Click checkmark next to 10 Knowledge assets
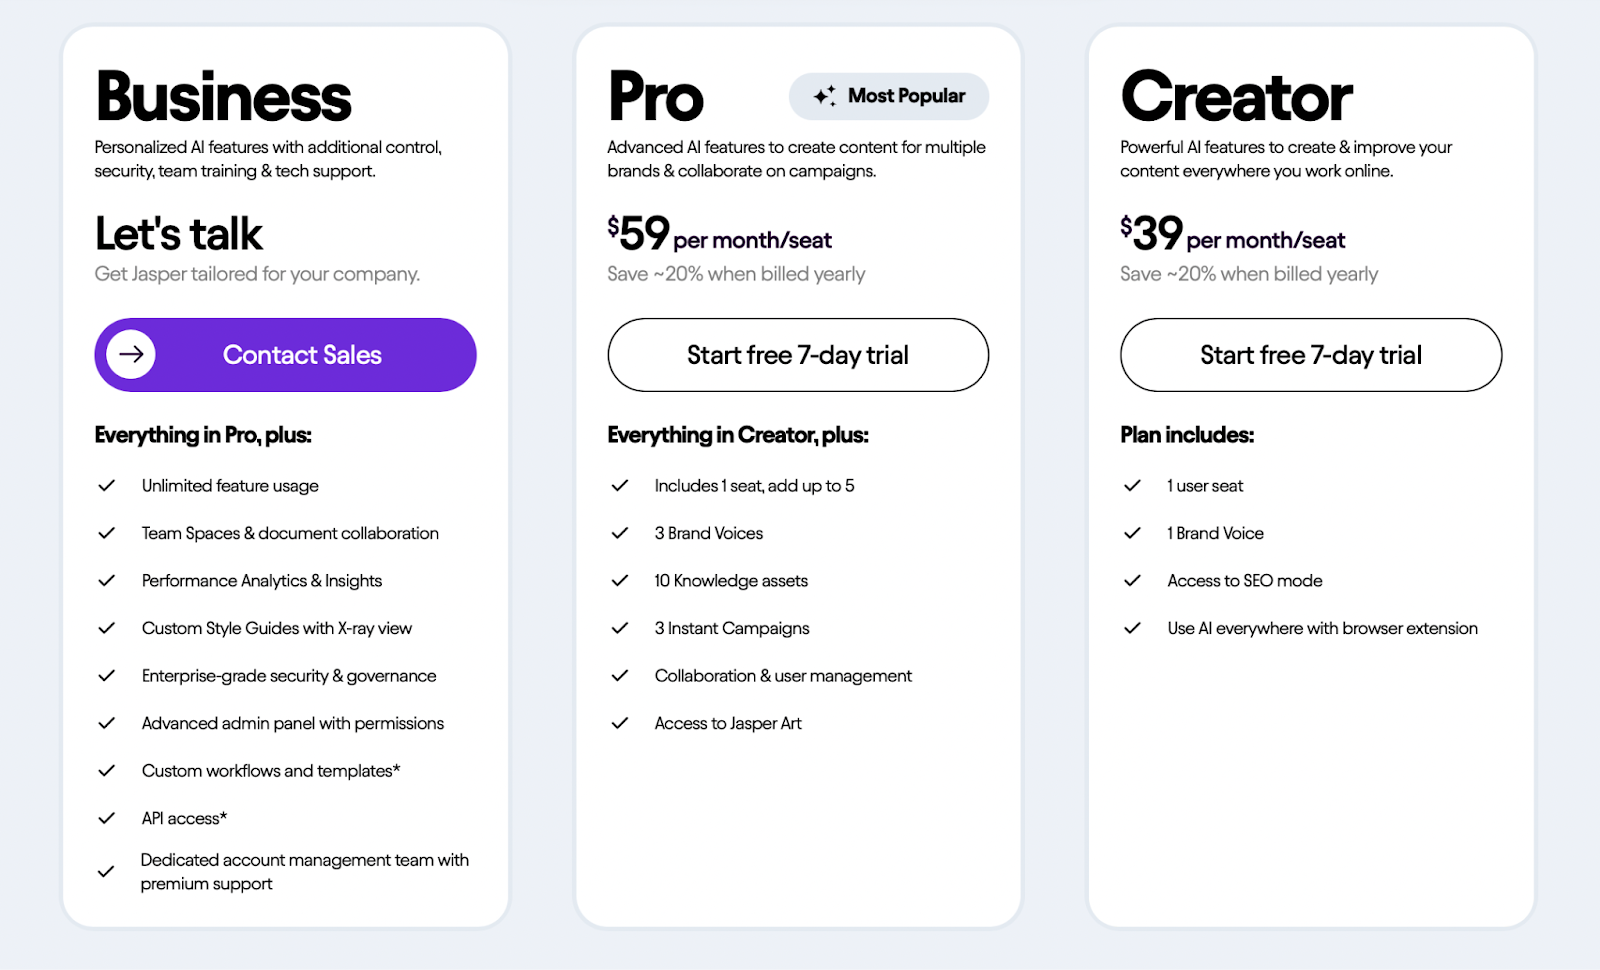The width and height of the screenshot is (1600, 970). tap(620, 580)
